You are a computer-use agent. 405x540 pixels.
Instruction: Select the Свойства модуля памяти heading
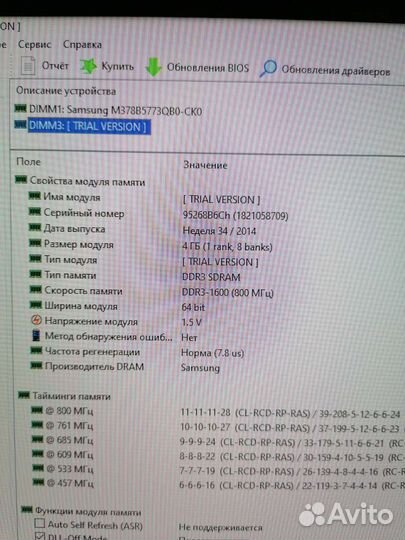(x=87, y=181)
